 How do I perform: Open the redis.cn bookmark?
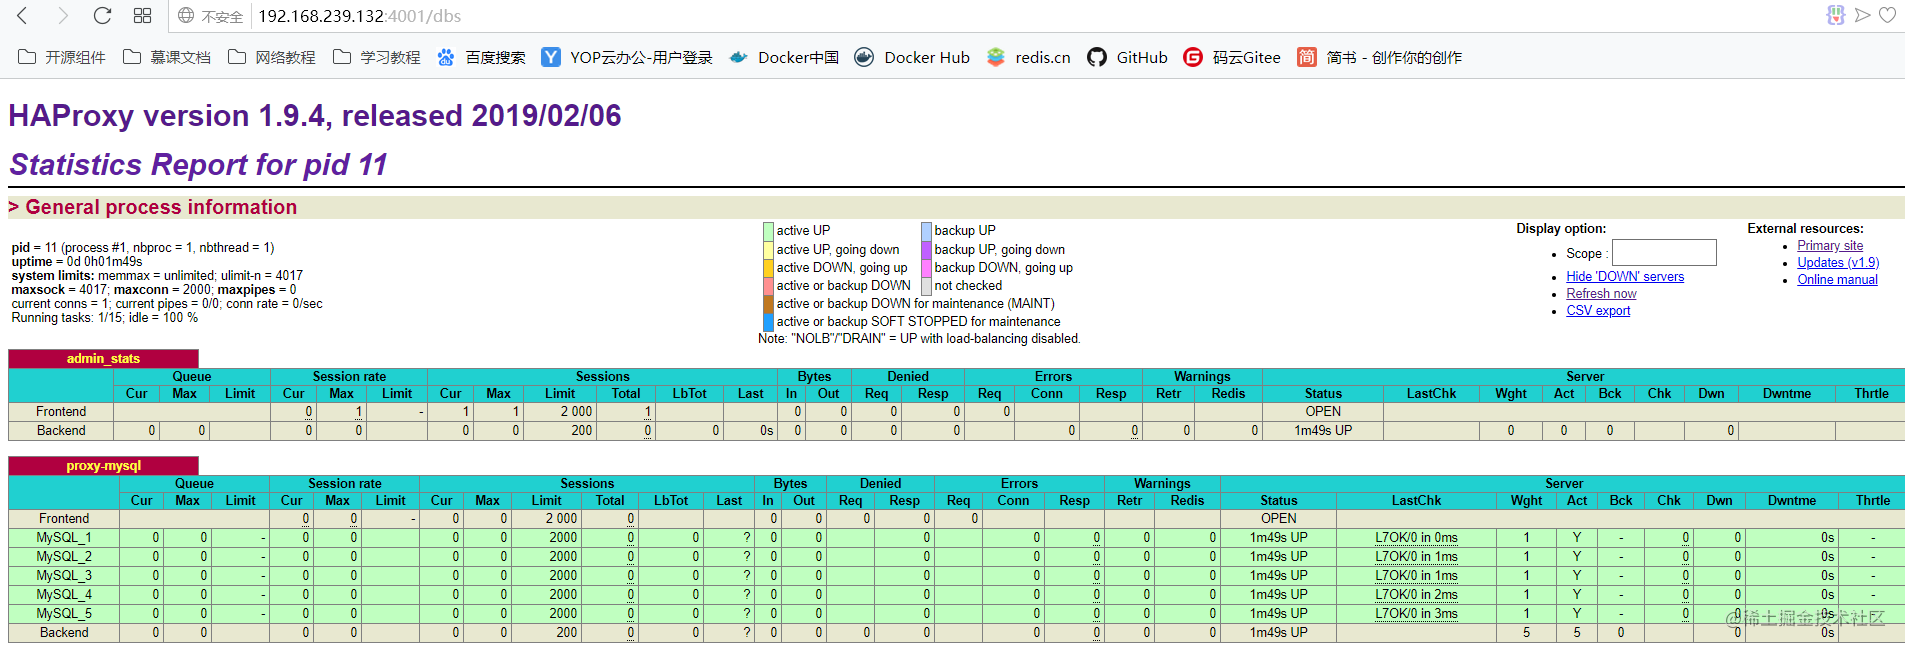[x=1028, y=57]
